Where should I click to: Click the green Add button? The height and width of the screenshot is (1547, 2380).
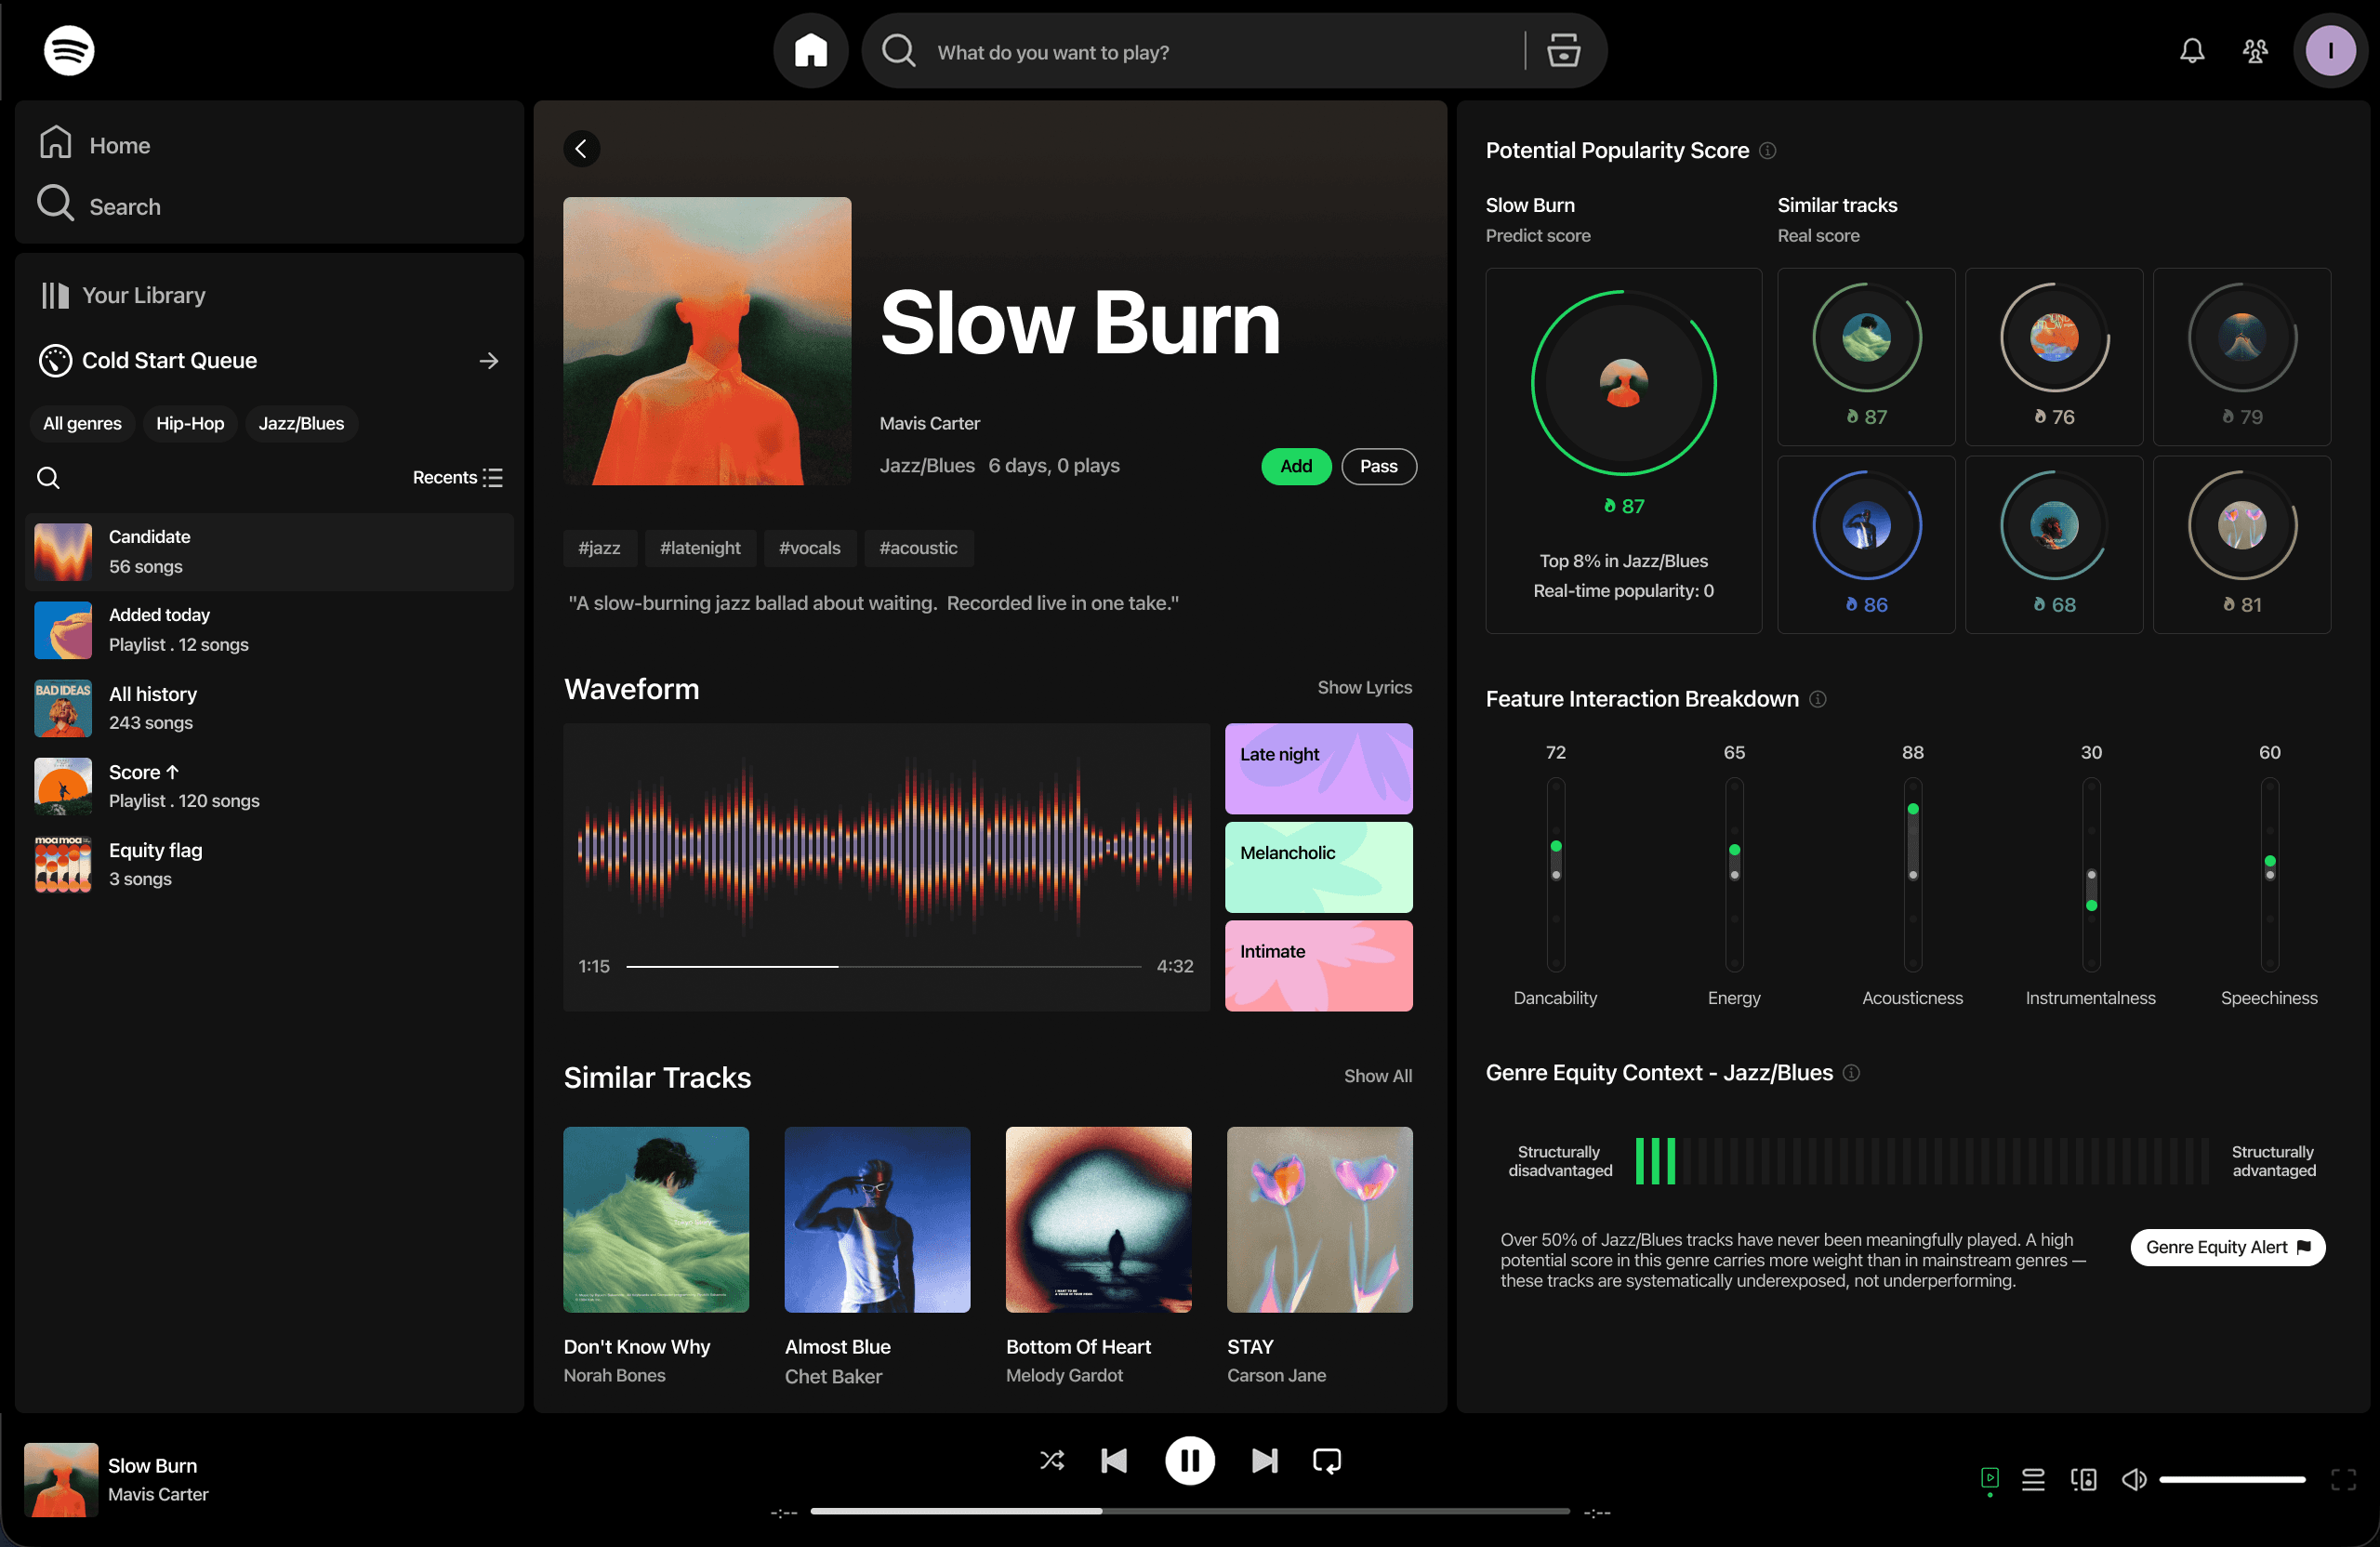pos(1295,467)
